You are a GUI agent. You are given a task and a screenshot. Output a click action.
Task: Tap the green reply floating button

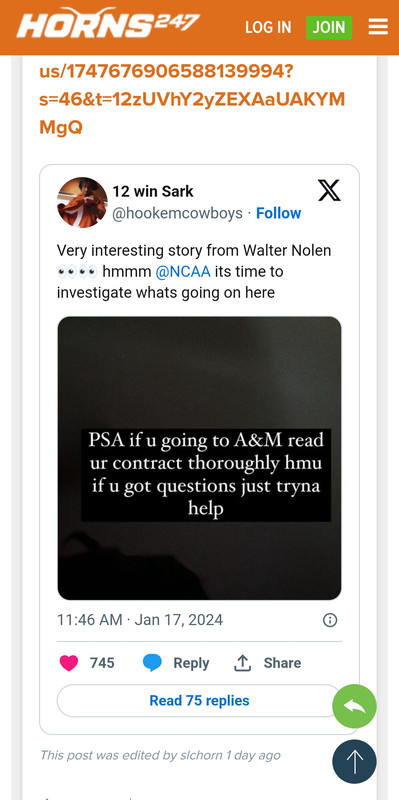pyautogui.click(x=354, y=706)
